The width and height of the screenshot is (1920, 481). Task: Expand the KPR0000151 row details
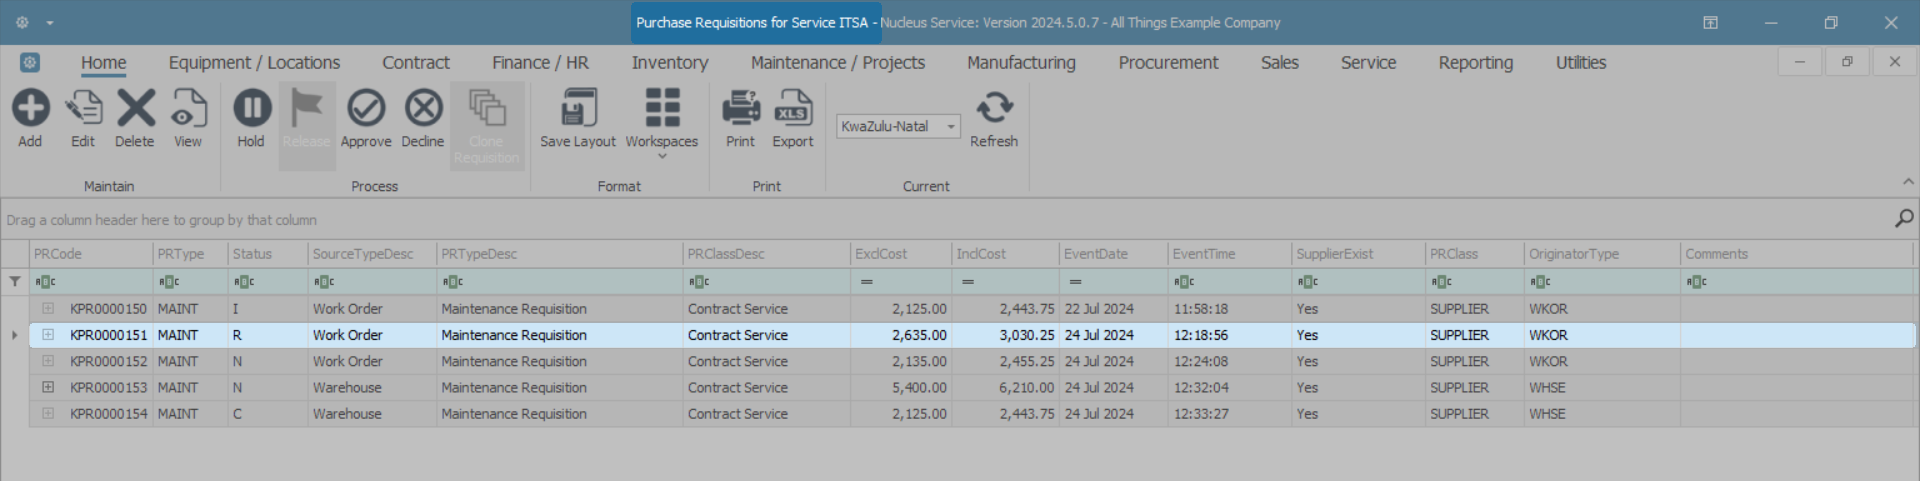point(48,335)
